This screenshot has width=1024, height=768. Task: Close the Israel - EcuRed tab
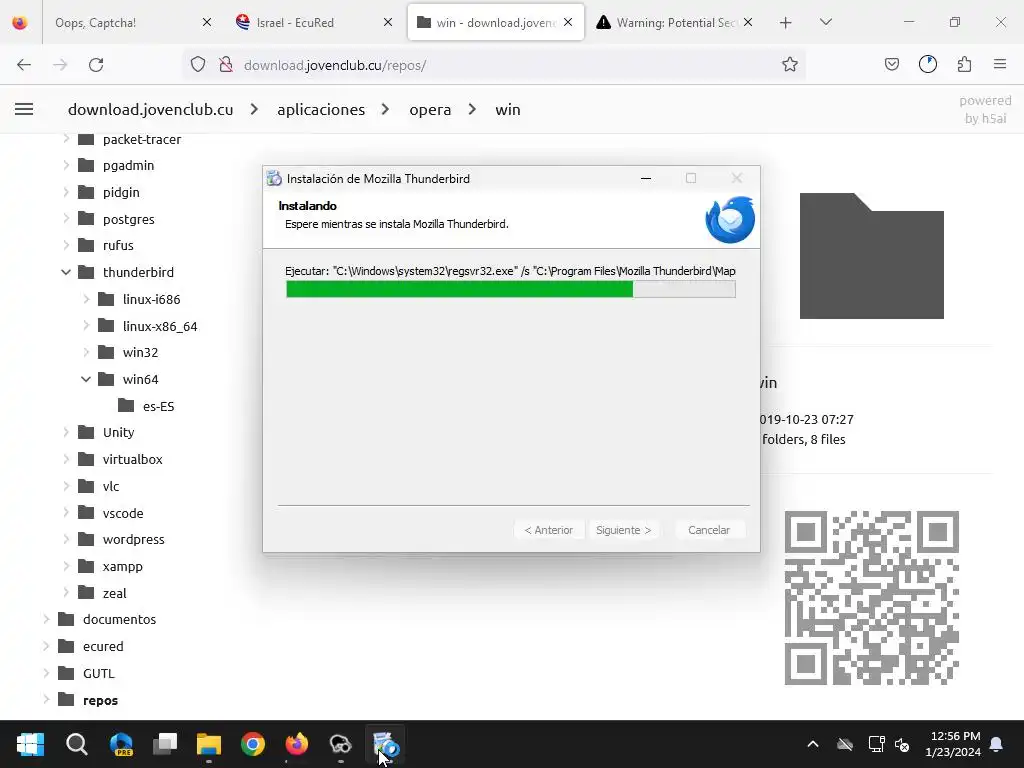(388, 22)
